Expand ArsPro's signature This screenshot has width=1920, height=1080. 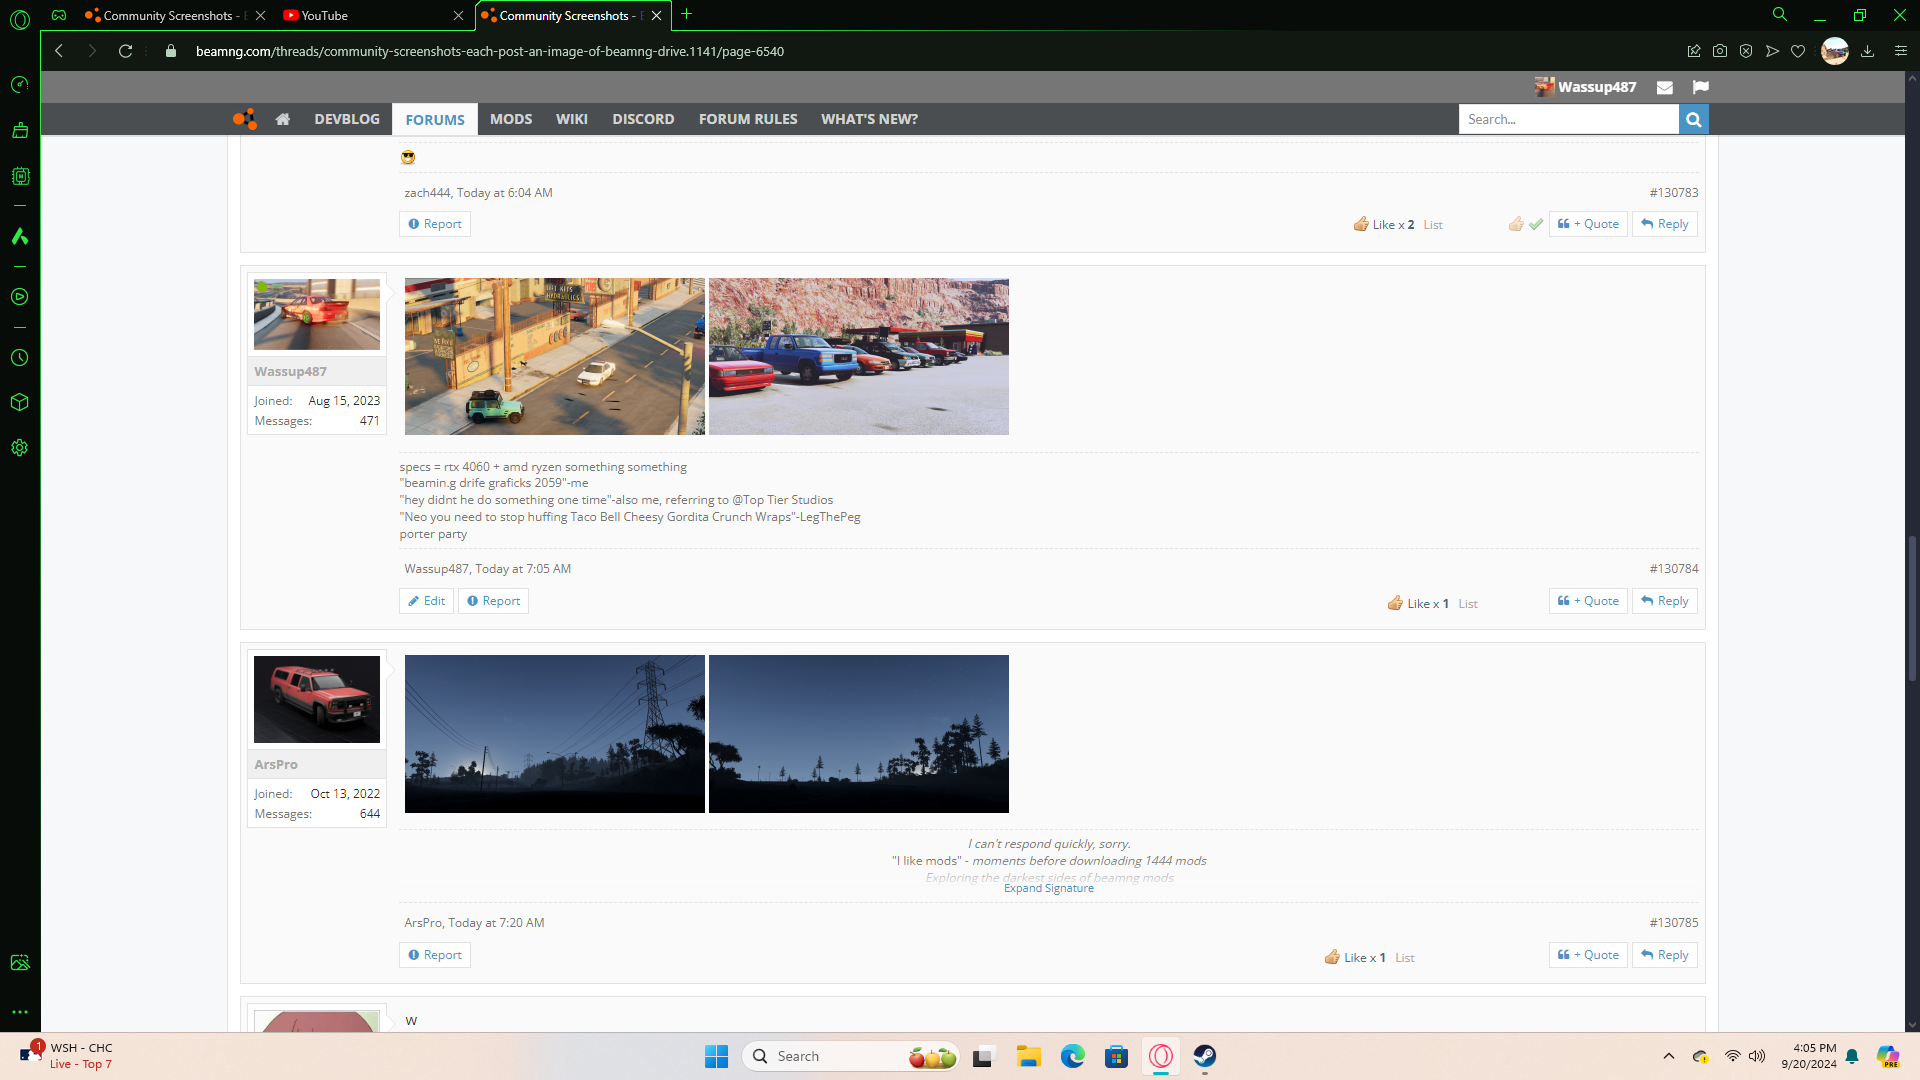pyautogui.click(x=1048, y=888)
